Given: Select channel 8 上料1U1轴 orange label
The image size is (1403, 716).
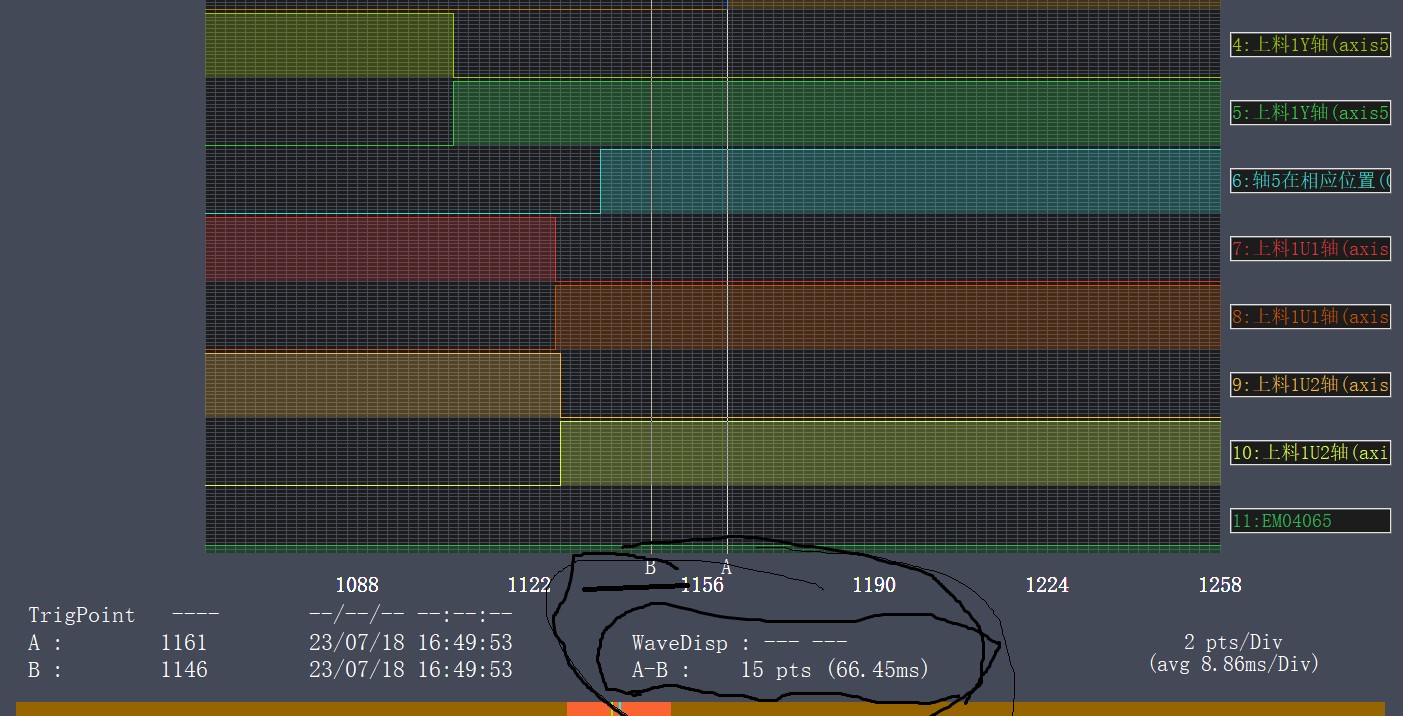Looking at the screenshot, I should tap(1310, 317).
